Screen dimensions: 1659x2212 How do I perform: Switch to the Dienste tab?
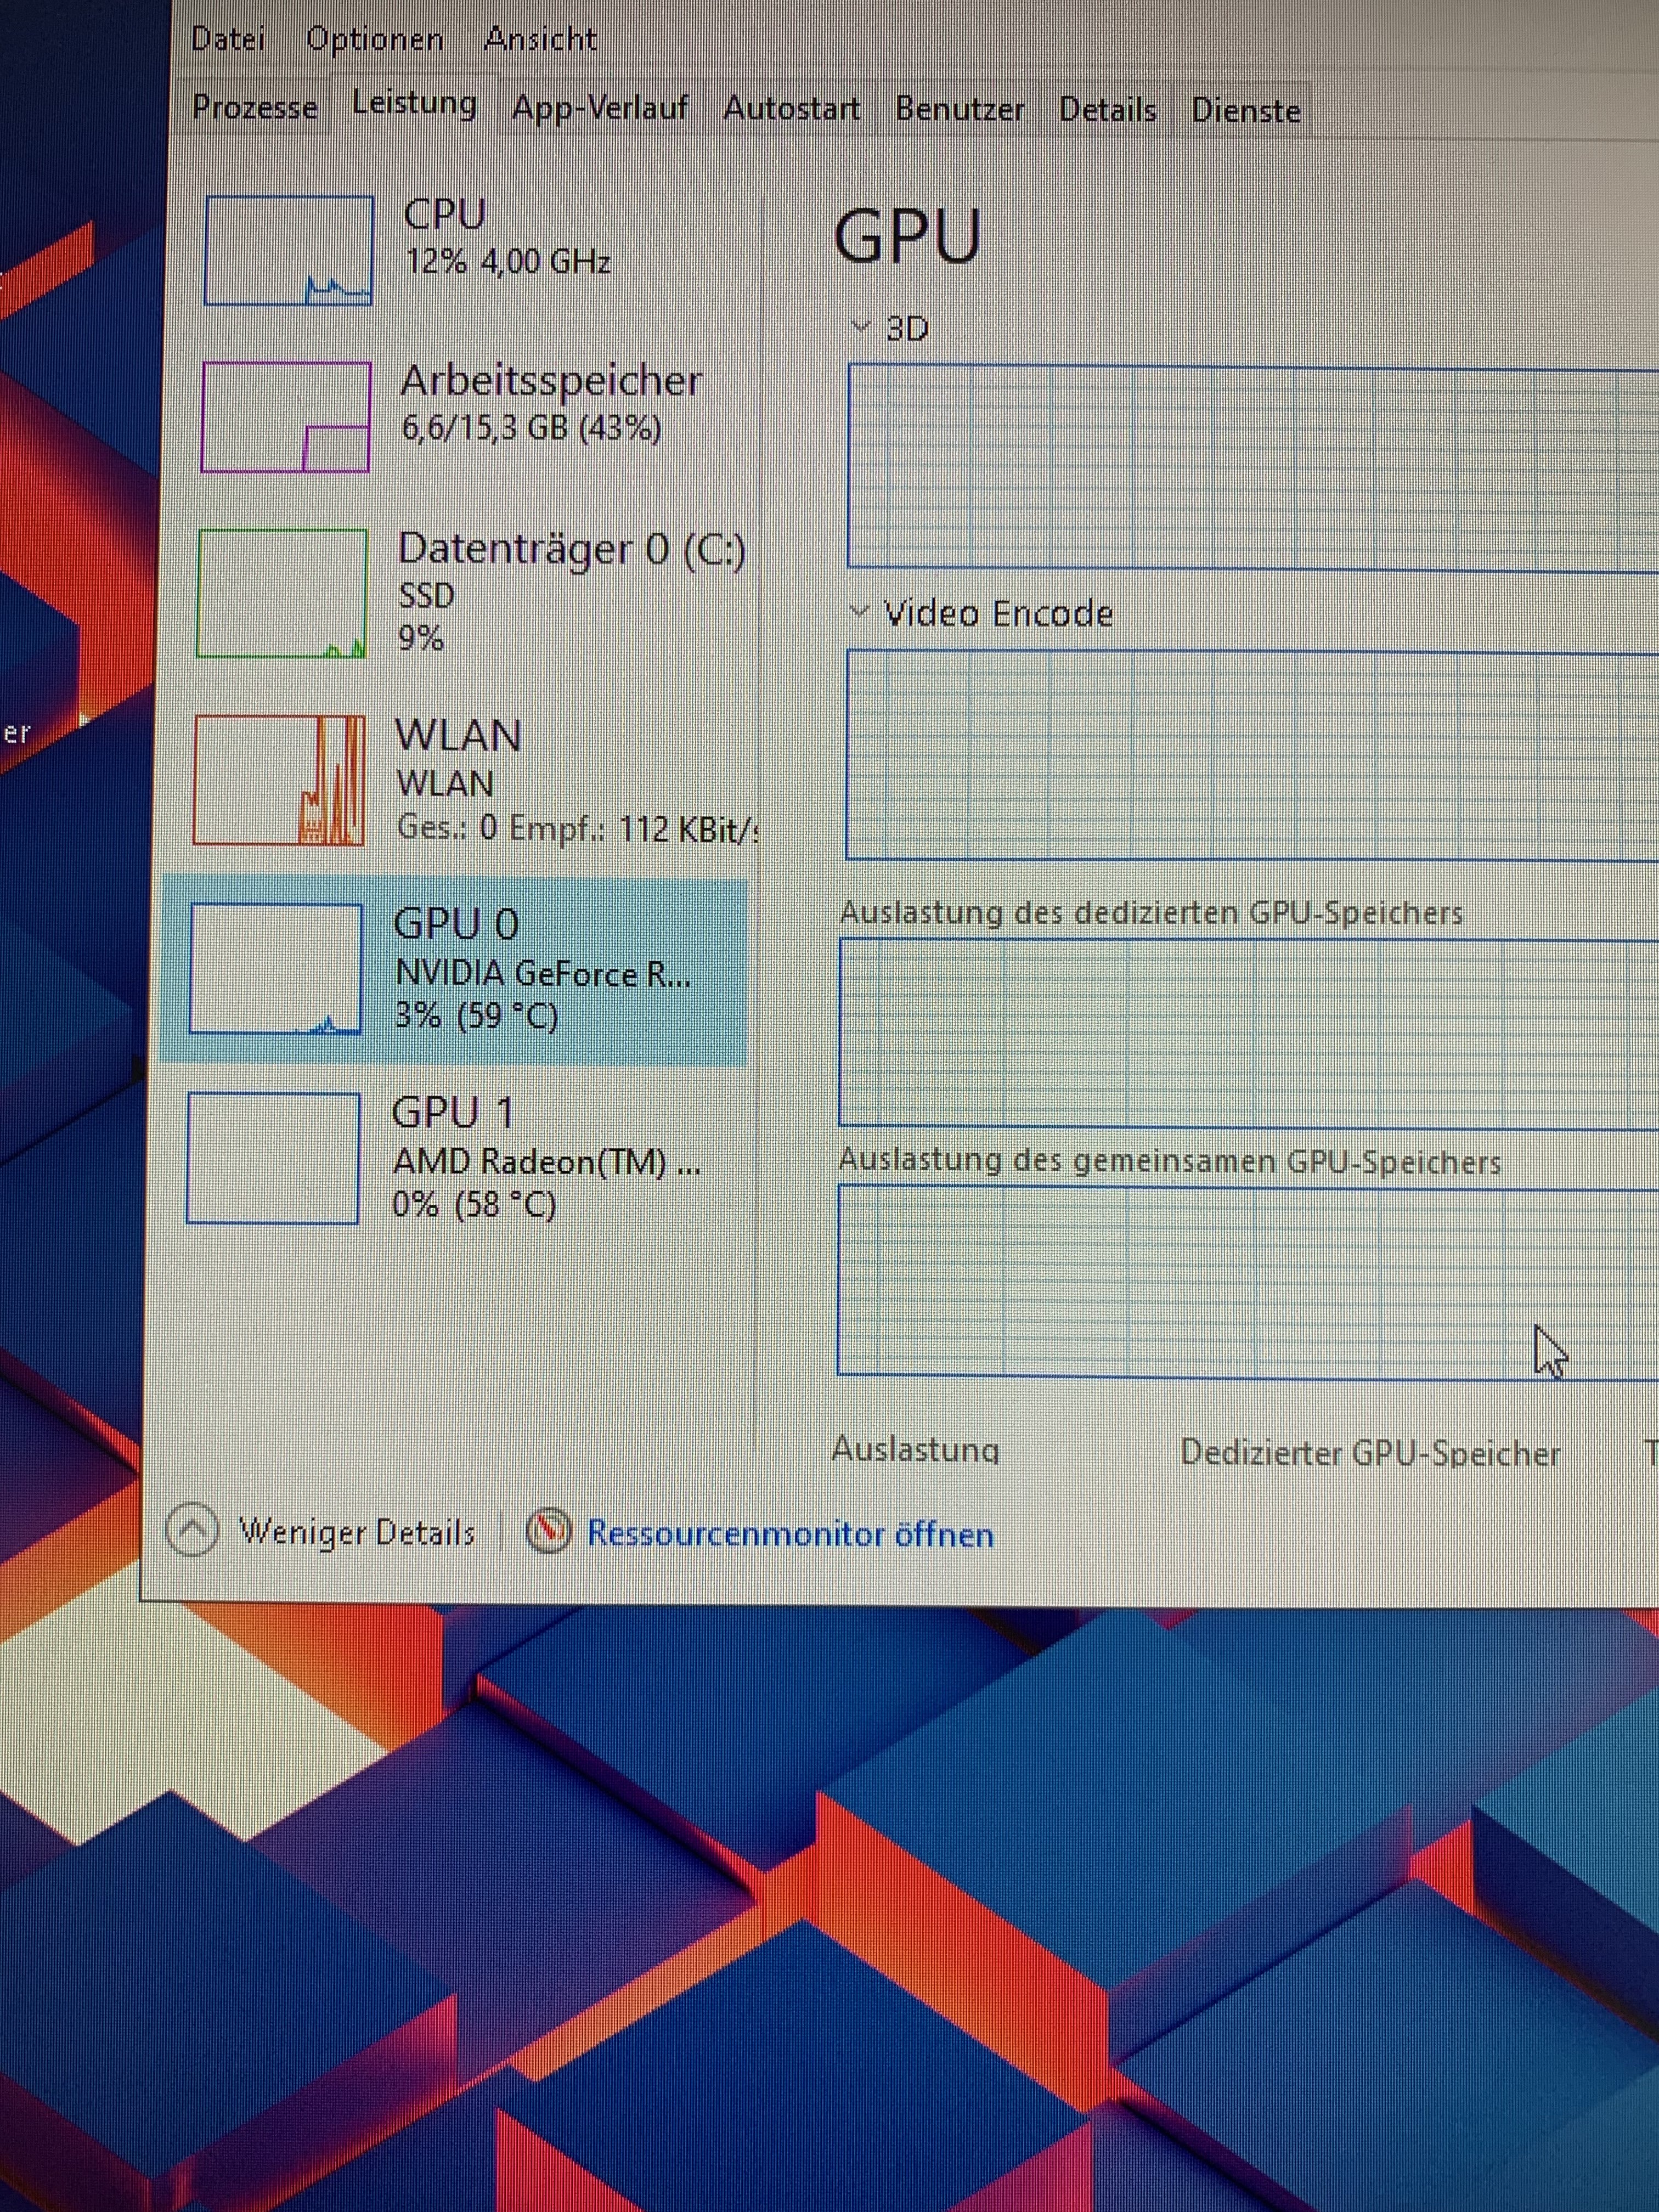pyautogui.click(x=1245, y=110)
